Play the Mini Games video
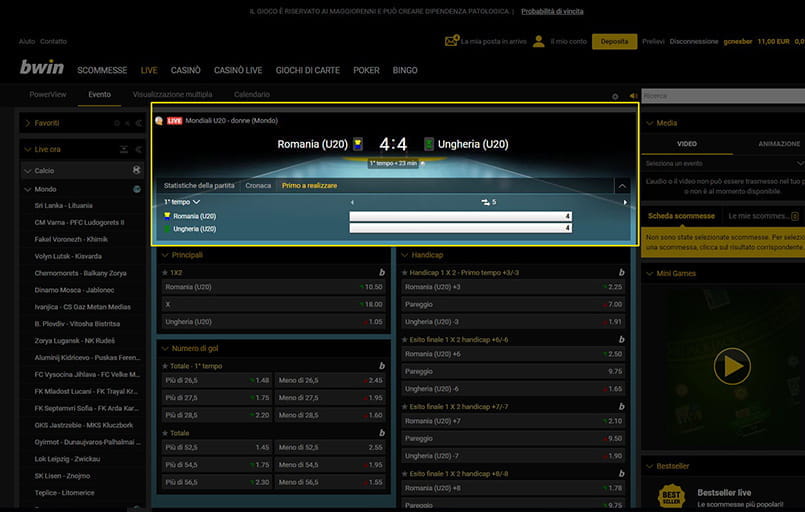 [732, 366]
